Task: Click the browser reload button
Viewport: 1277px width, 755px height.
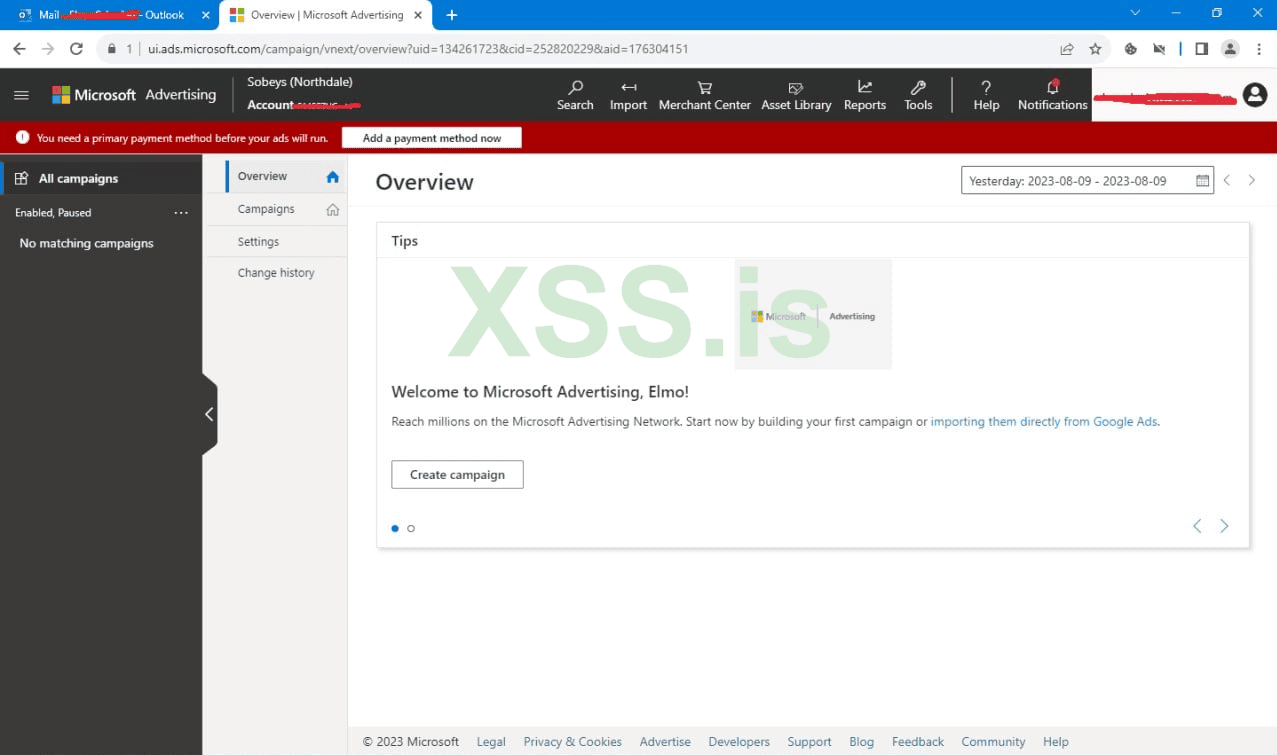Action: click(x=76, y=48)
